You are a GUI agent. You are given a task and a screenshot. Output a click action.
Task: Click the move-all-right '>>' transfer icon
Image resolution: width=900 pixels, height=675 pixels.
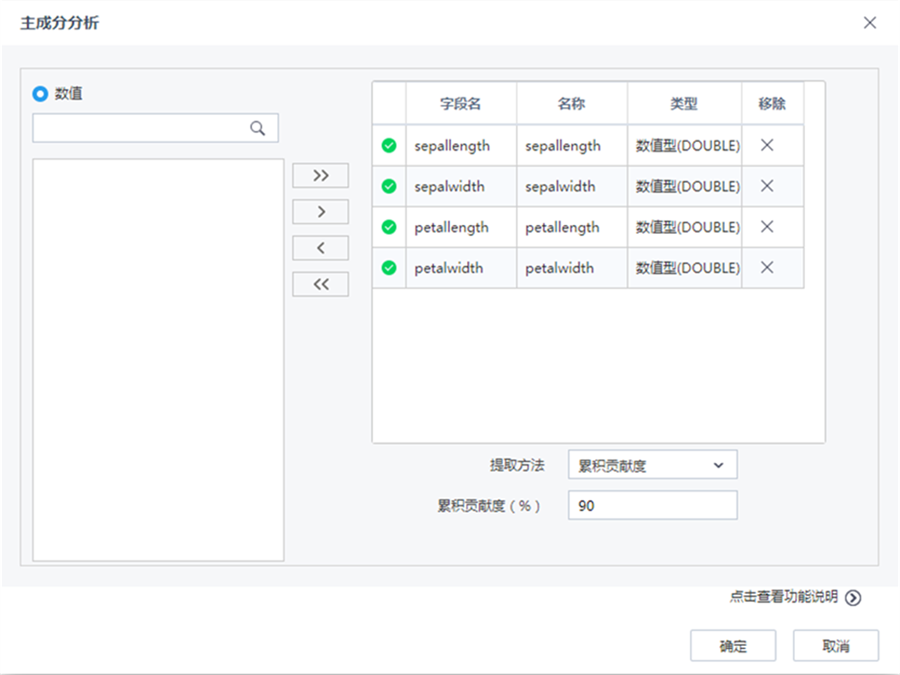point(320,175)
